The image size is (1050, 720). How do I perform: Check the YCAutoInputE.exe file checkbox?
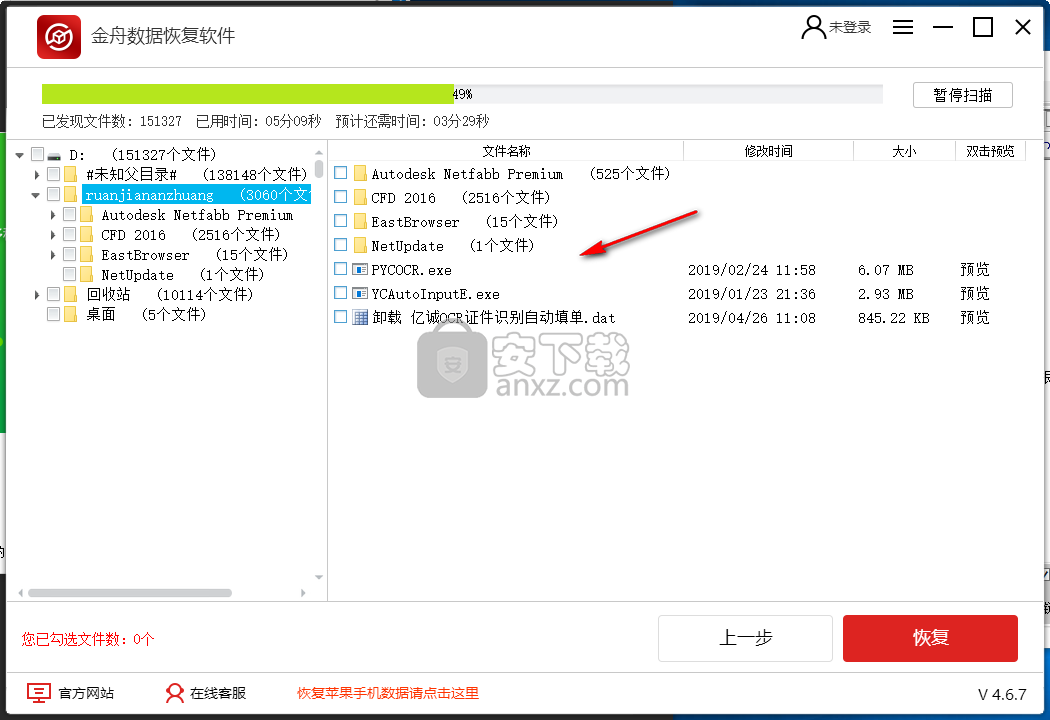click(341, 293)
